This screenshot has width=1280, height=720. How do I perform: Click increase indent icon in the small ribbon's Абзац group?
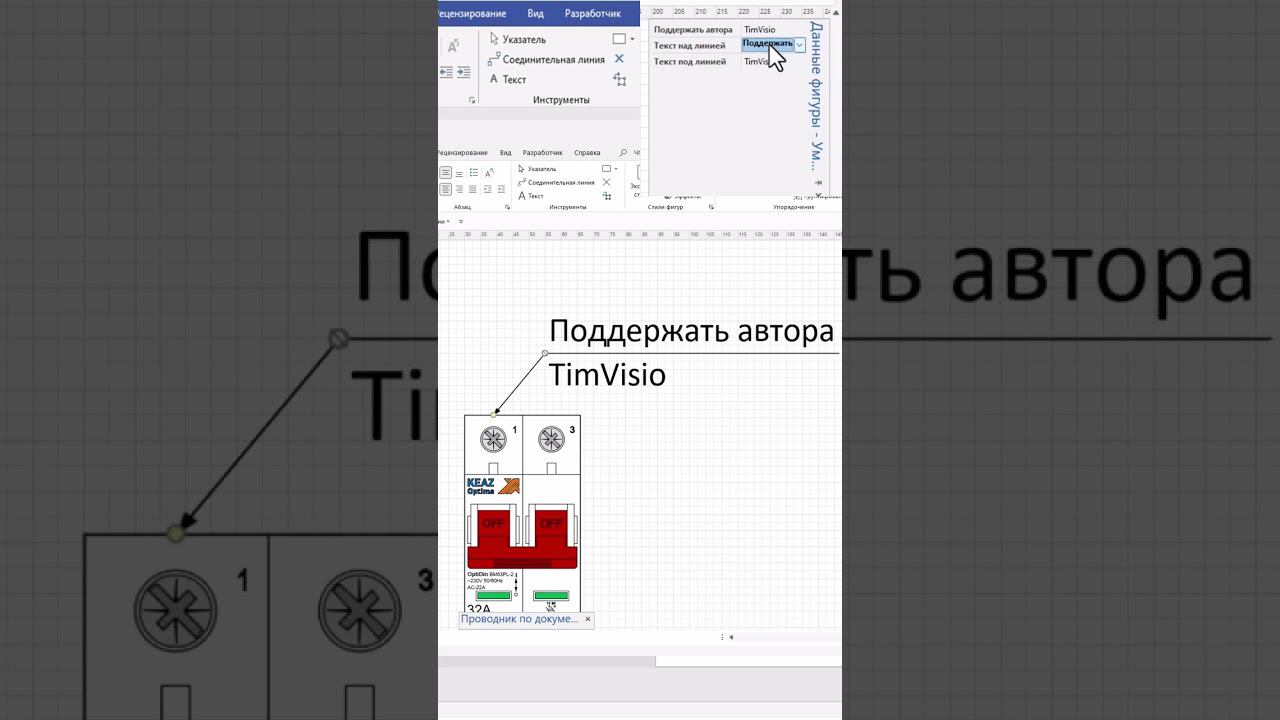pyautogui.click(x=499, y=189)
